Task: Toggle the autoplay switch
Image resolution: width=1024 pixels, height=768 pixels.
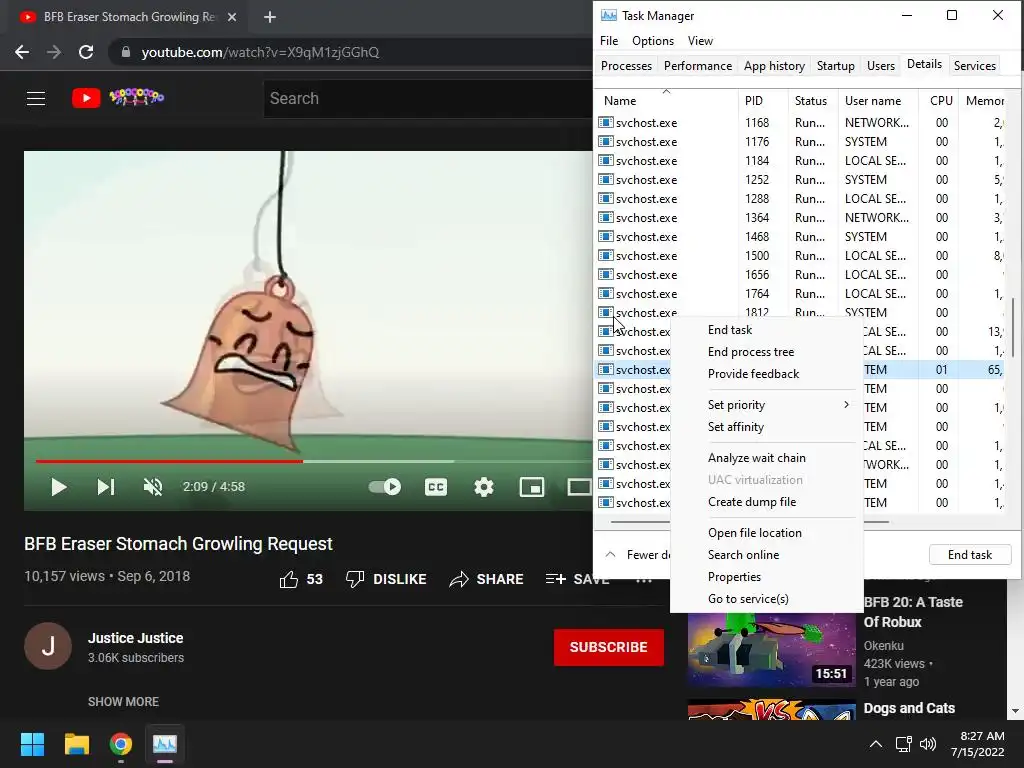Action: (x=385, y=487)
